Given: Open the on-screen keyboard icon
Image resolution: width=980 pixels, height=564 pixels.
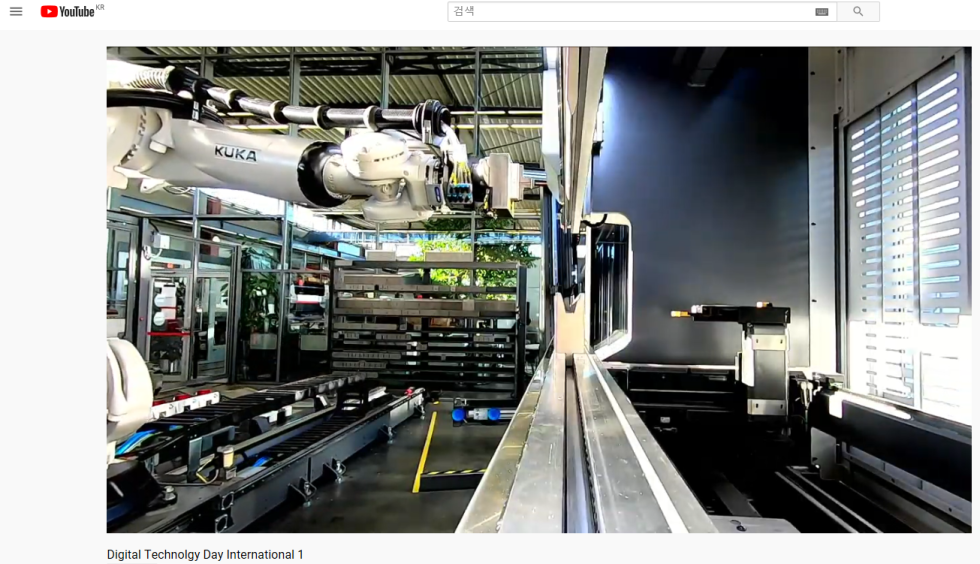Looking at the screenshot, I should 822,12.
